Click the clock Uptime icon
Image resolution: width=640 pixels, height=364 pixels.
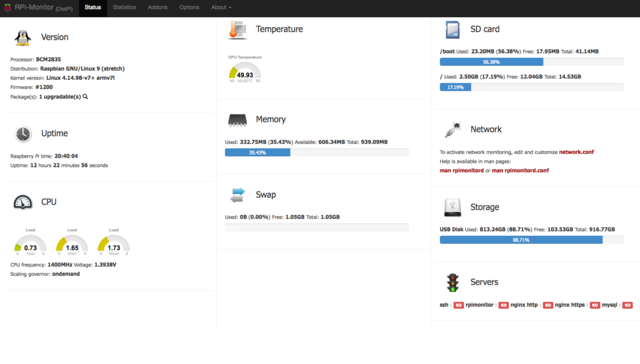(23, 133)
